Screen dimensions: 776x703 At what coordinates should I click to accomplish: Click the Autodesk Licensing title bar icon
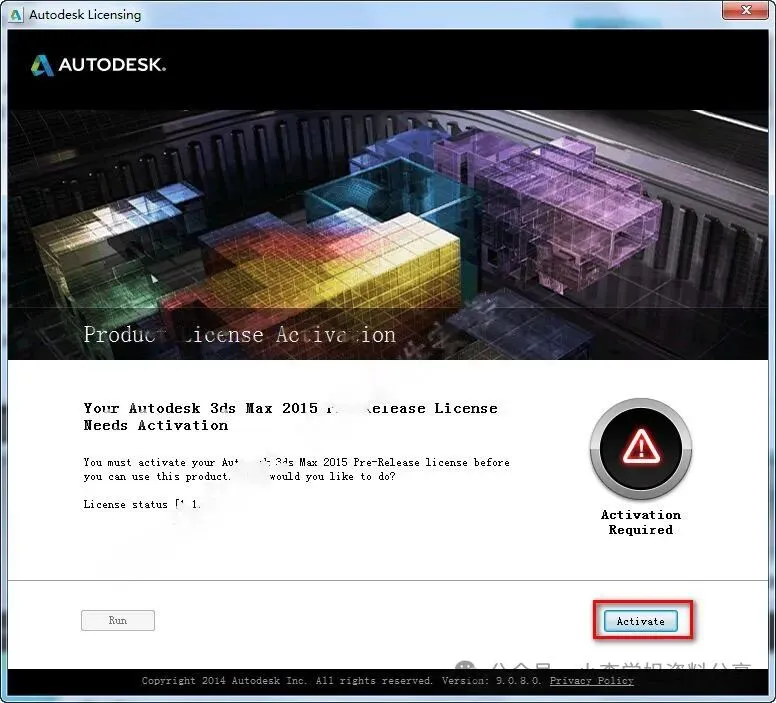coord(15,15)
